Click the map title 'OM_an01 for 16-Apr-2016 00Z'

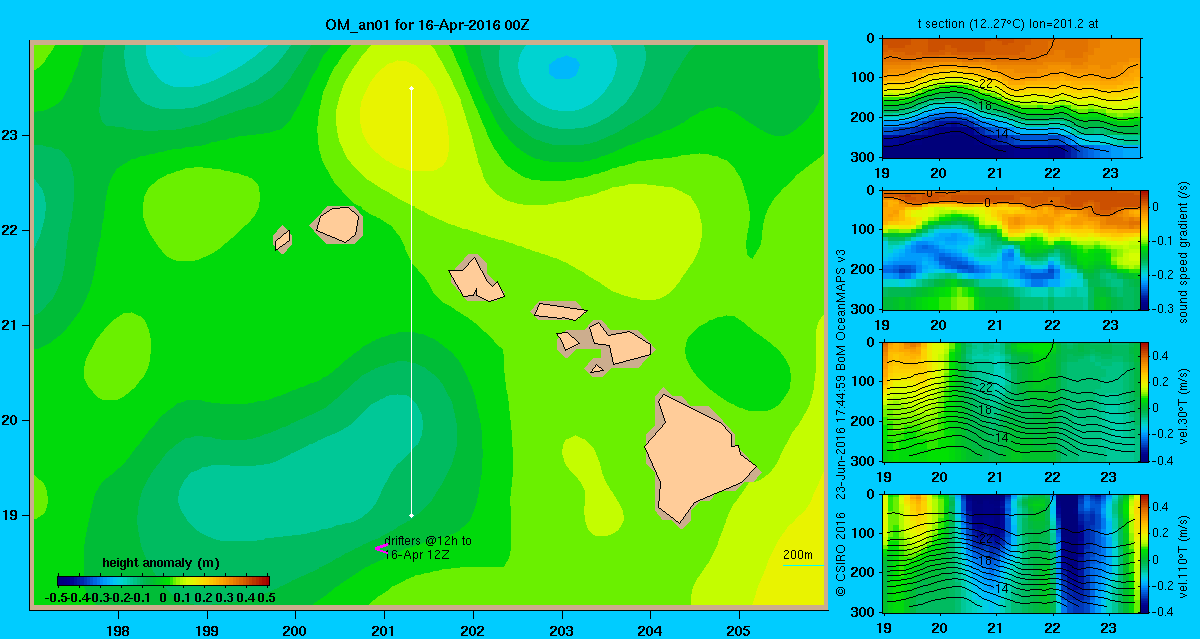427,23
